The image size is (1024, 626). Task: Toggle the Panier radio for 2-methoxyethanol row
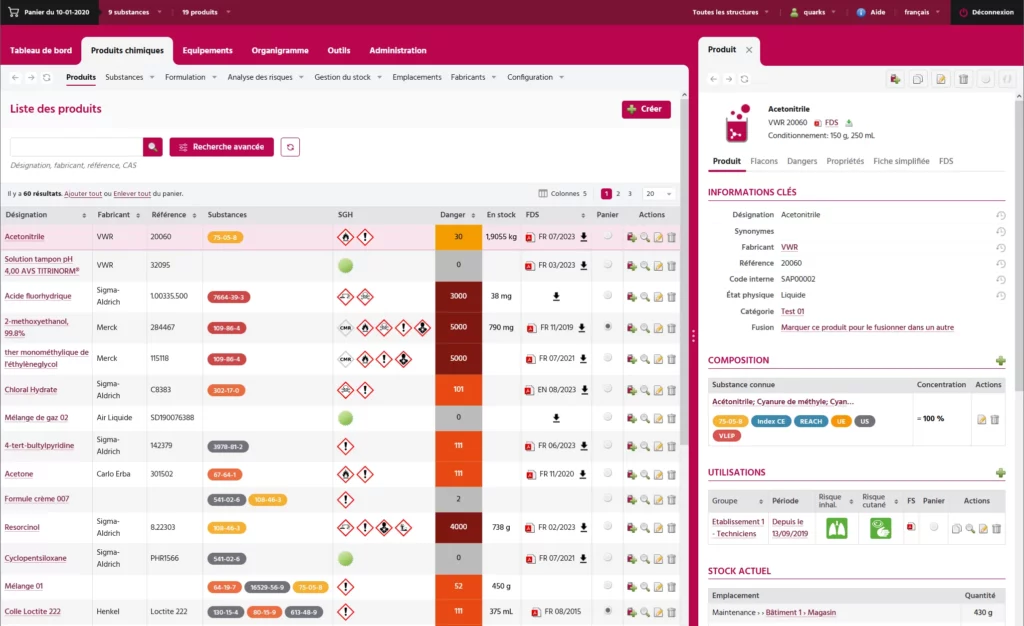click(608, 327)
